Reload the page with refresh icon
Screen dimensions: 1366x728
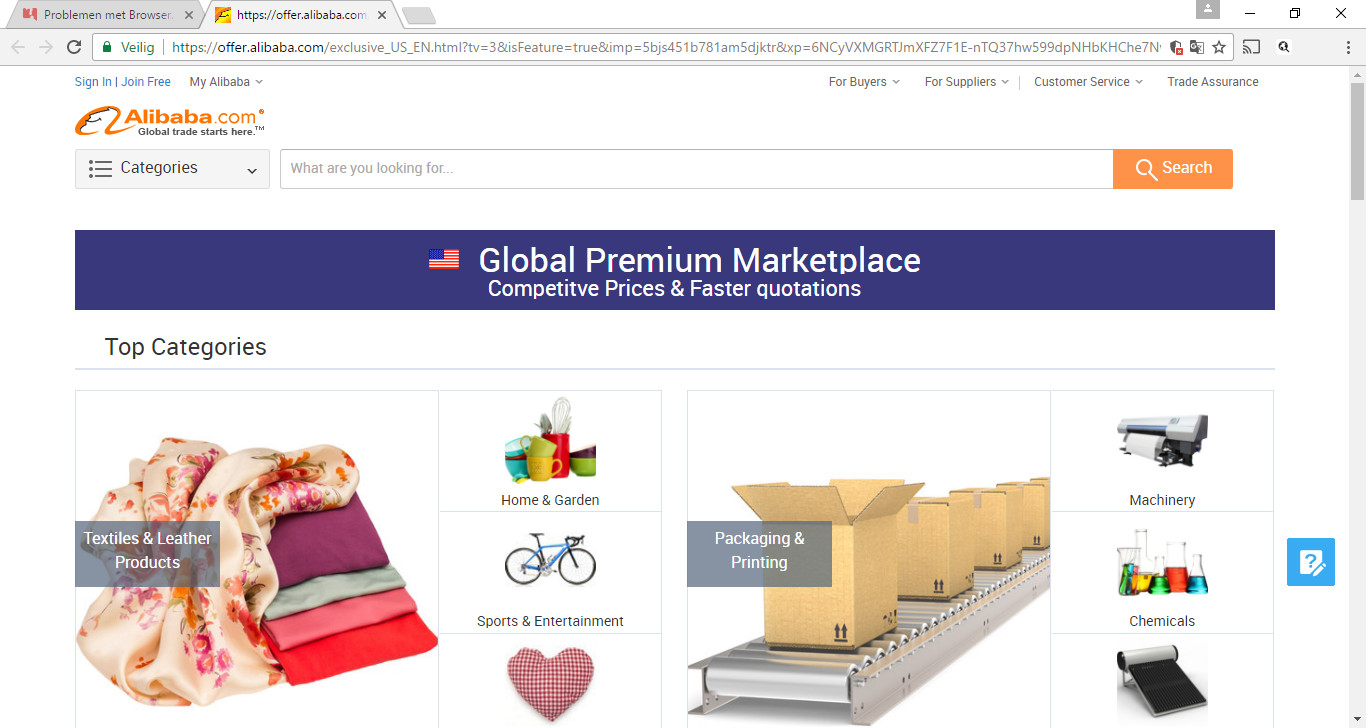pyautogui.click(x=74, y=47)
